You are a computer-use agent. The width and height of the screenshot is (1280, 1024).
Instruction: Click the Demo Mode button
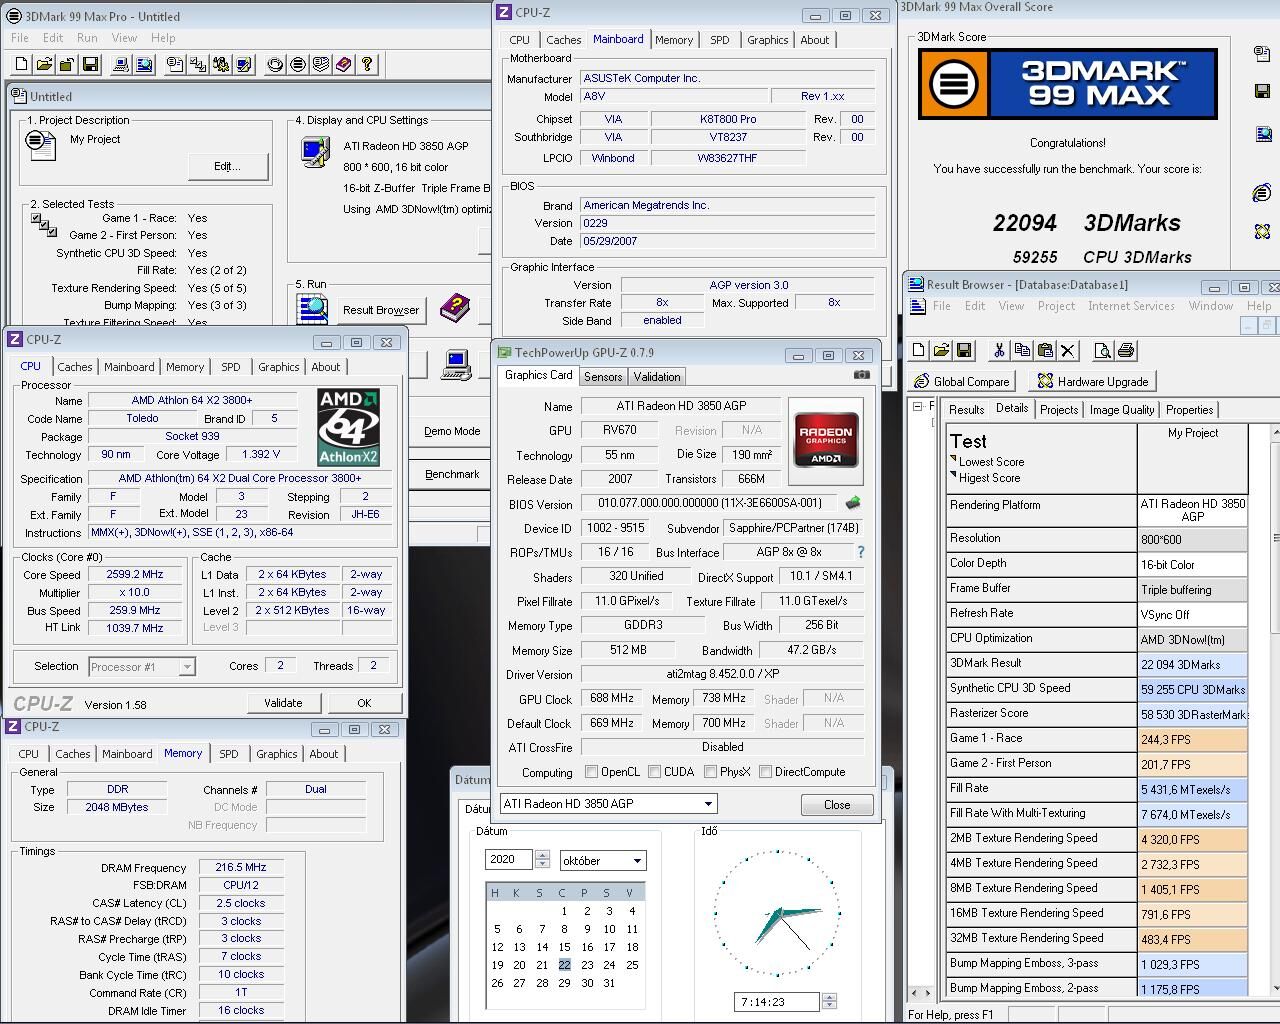452,431
